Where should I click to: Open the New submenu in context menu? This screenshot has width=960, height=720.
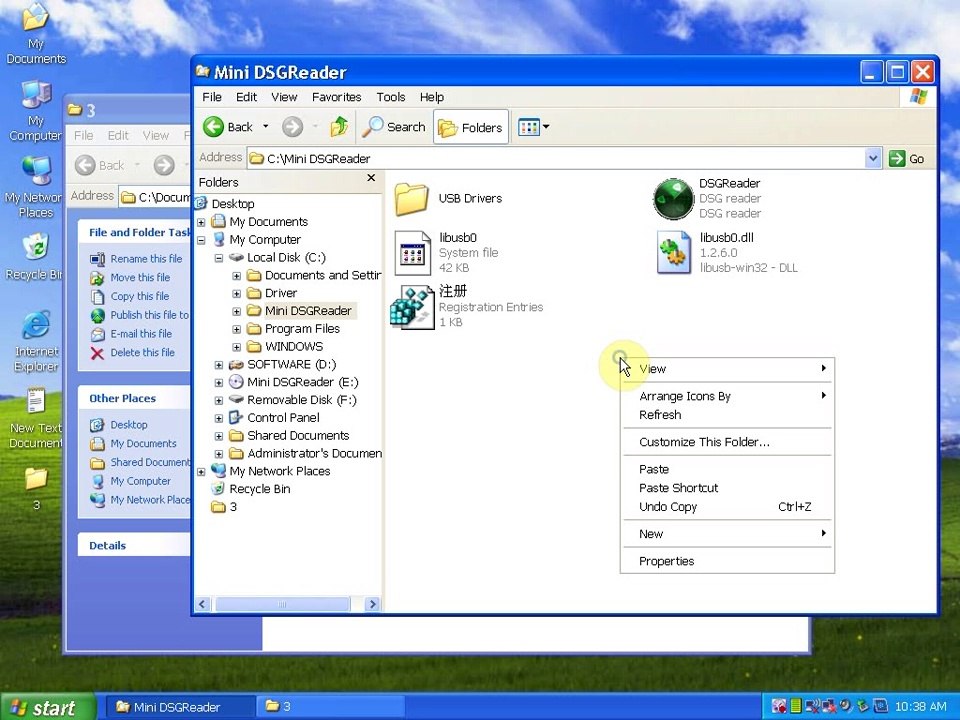727,534
